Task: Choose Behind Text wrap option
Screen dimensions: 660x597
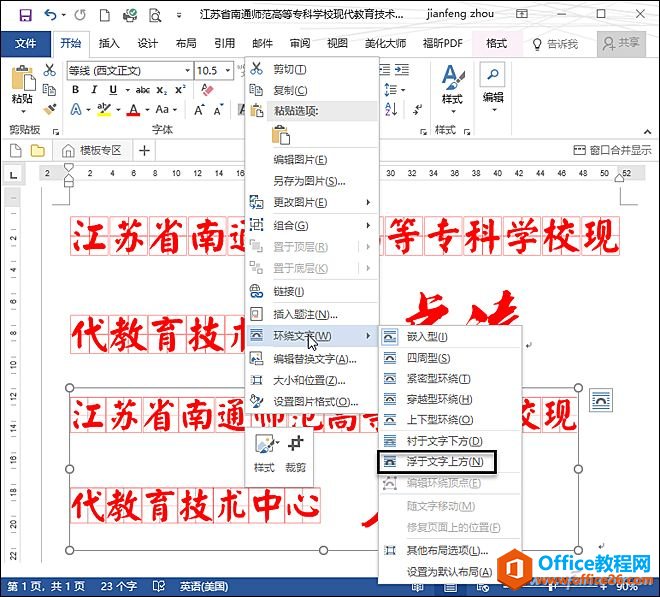Action: point(450,441)
